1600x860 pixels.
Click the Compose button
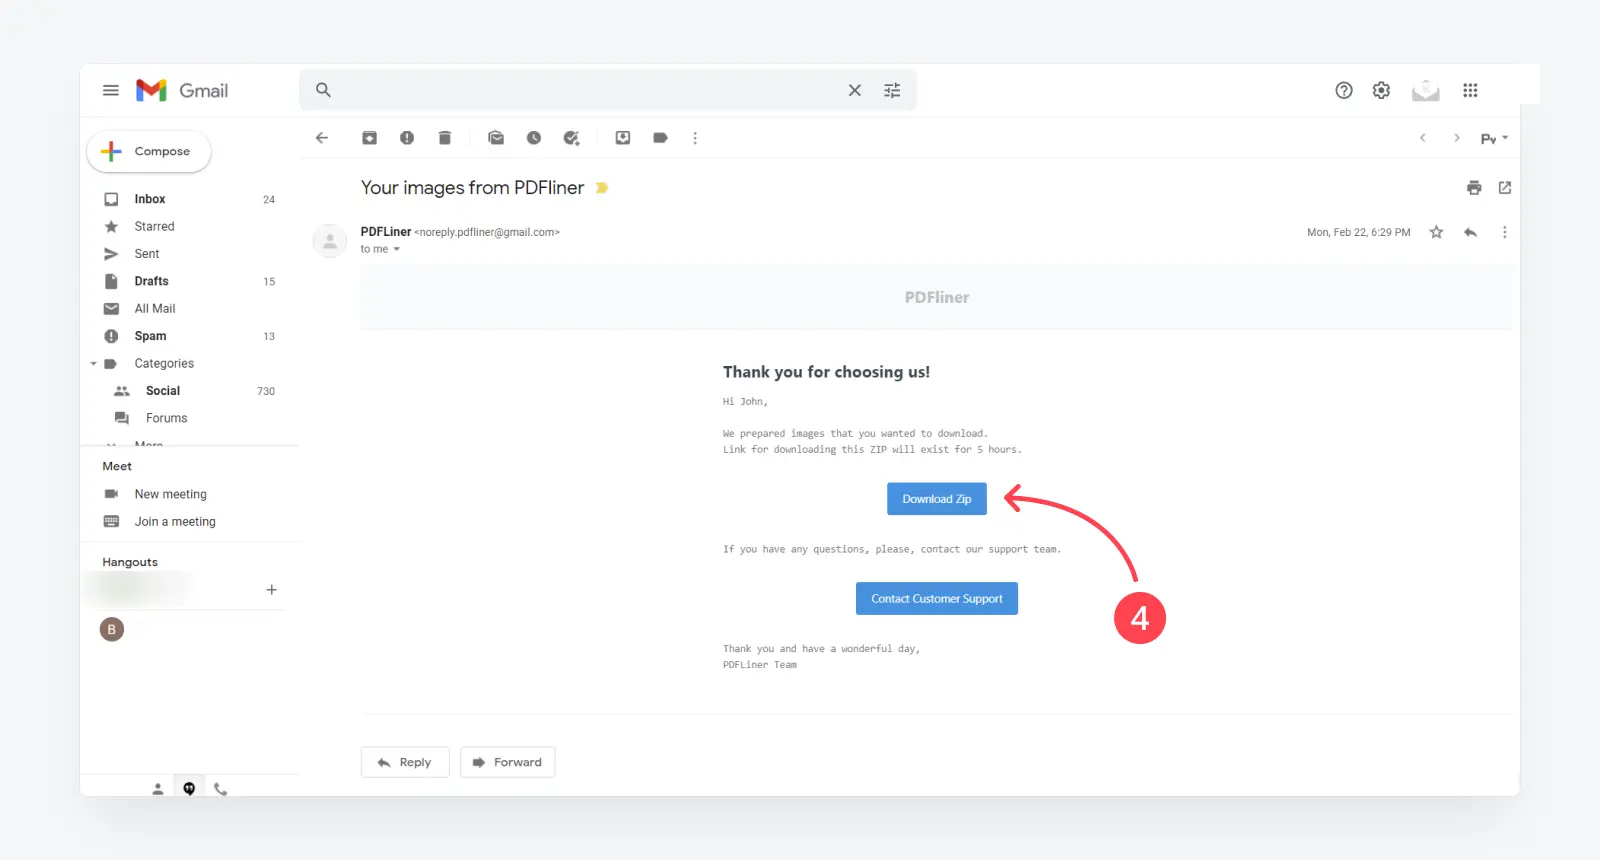pyautogui.click(x=149, y=151)
